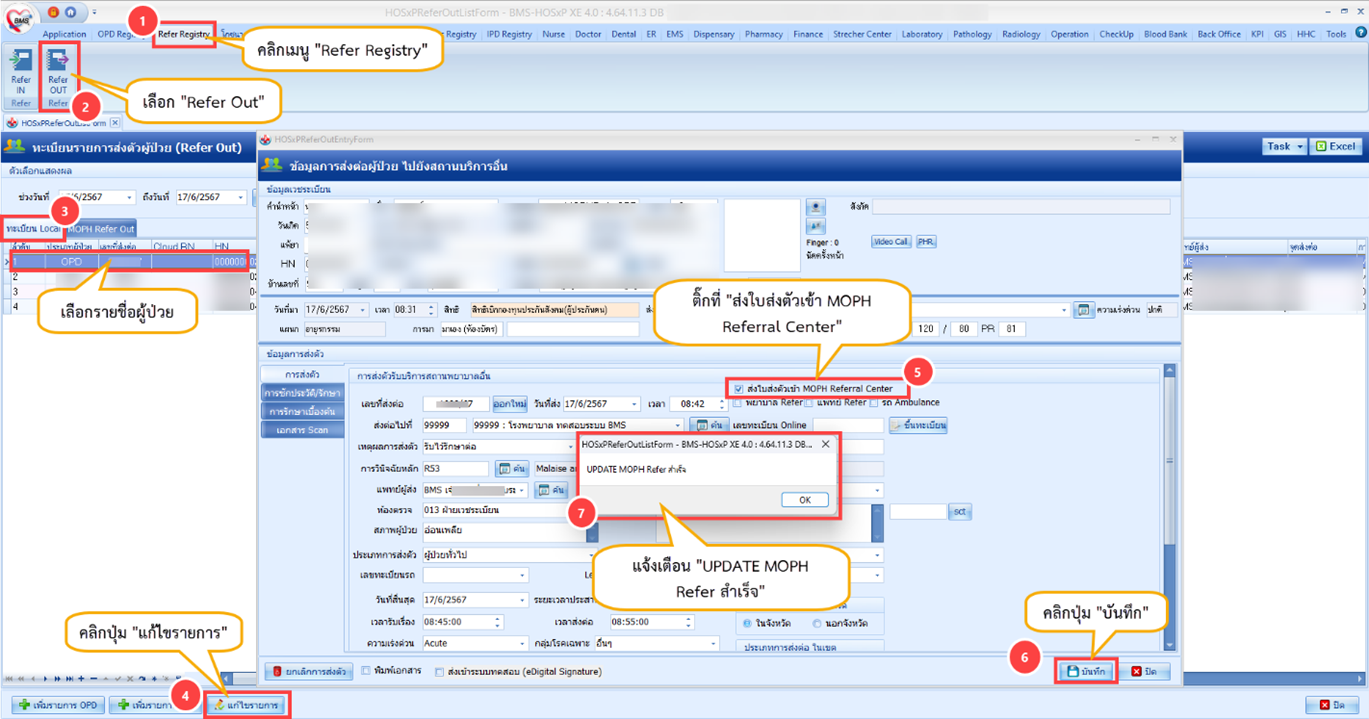This screenshot has width=1369, height=719.
Task: Click the patient photo capture icon
Action: 816,207
